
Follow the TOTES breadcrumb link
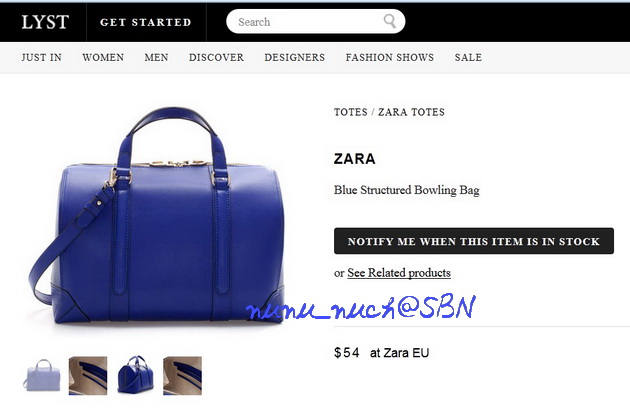tap(351, 112)
